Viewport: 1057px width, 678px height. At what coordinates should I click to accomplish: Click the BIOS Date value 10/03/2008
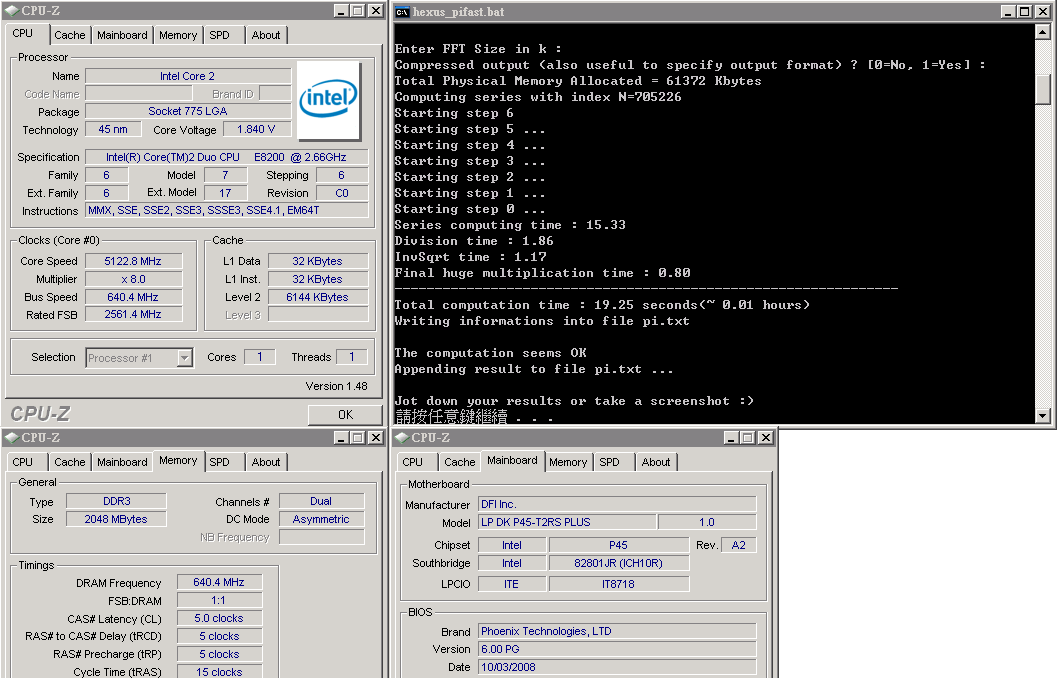point(617,667)
